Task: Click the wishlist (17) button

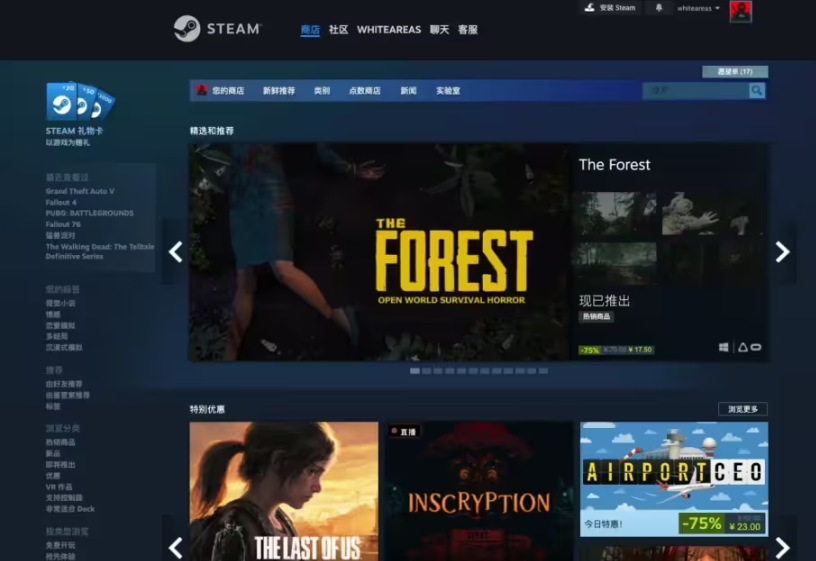Action: pos(735,71)
